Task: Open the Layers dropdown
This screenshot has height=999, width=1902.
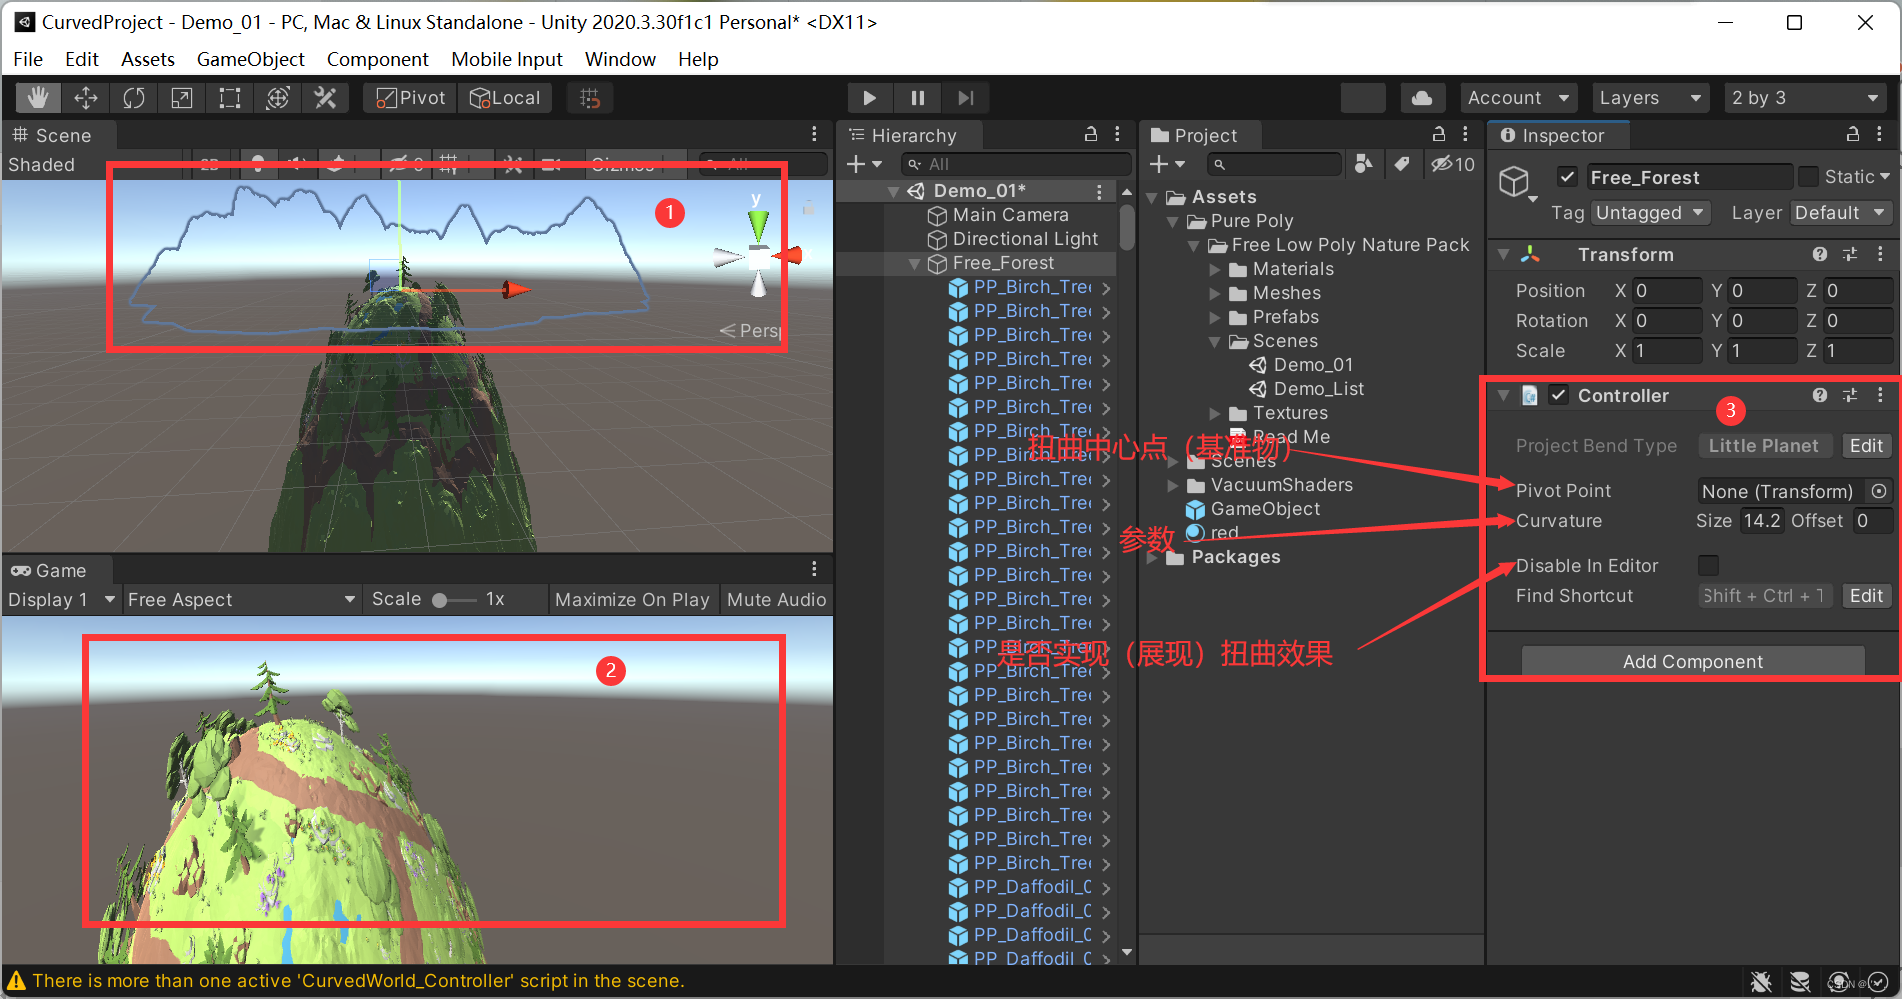Action: click(x=1650, y=97)
